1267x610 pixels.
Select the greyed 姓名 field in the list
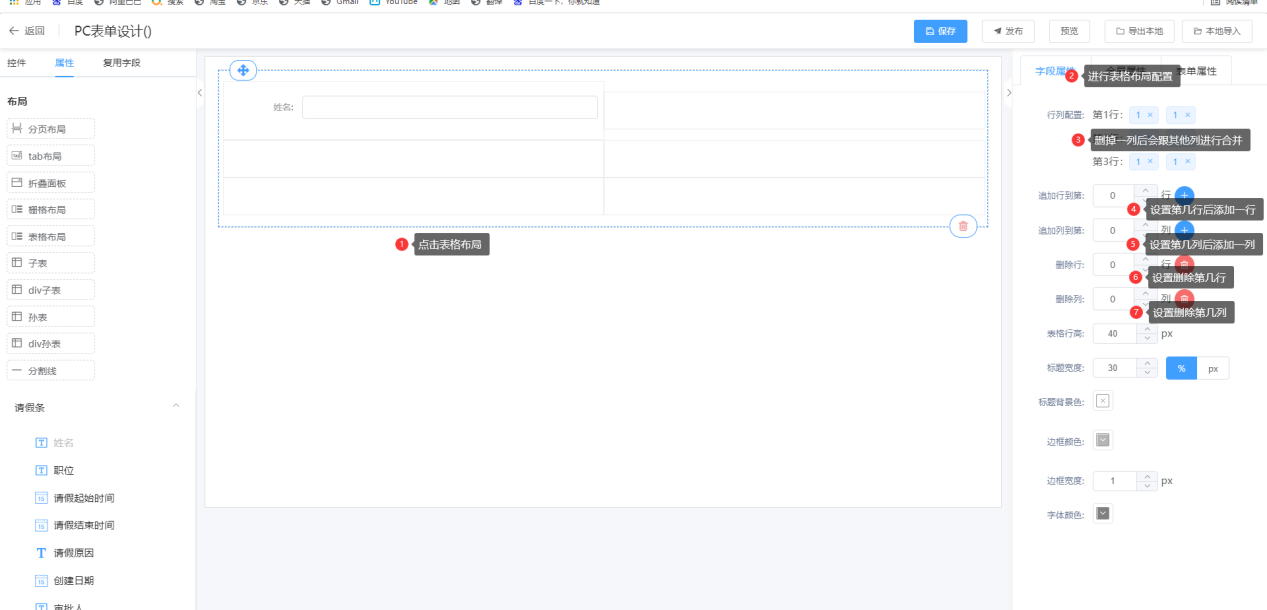tap(55, 442)
